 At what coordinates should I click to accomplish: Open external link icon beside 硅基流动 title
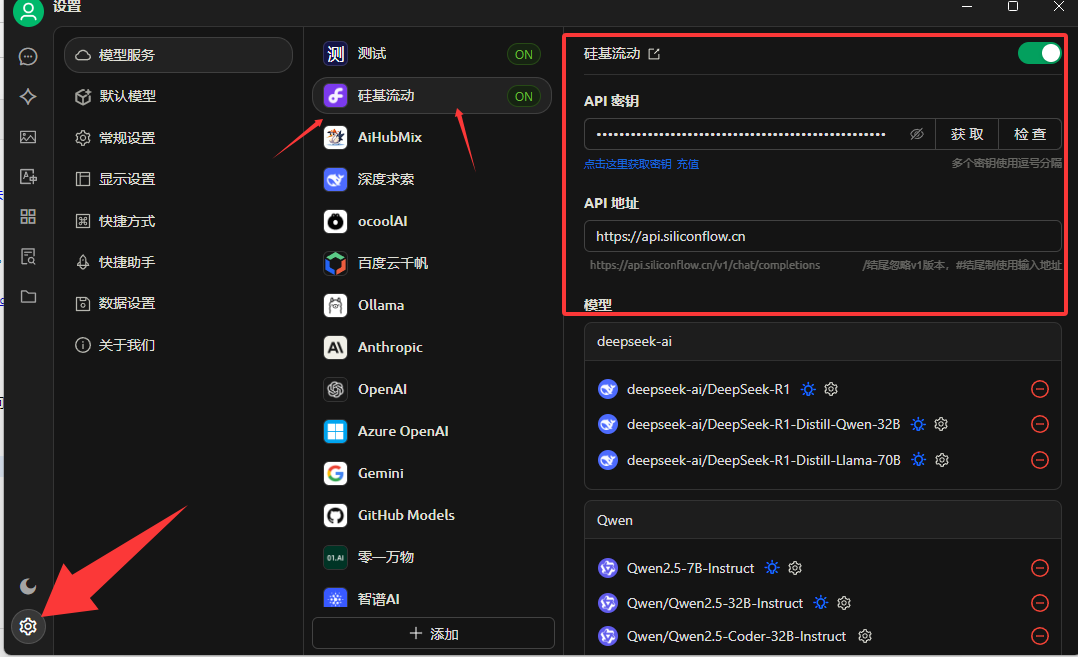[x=654, y=54]
